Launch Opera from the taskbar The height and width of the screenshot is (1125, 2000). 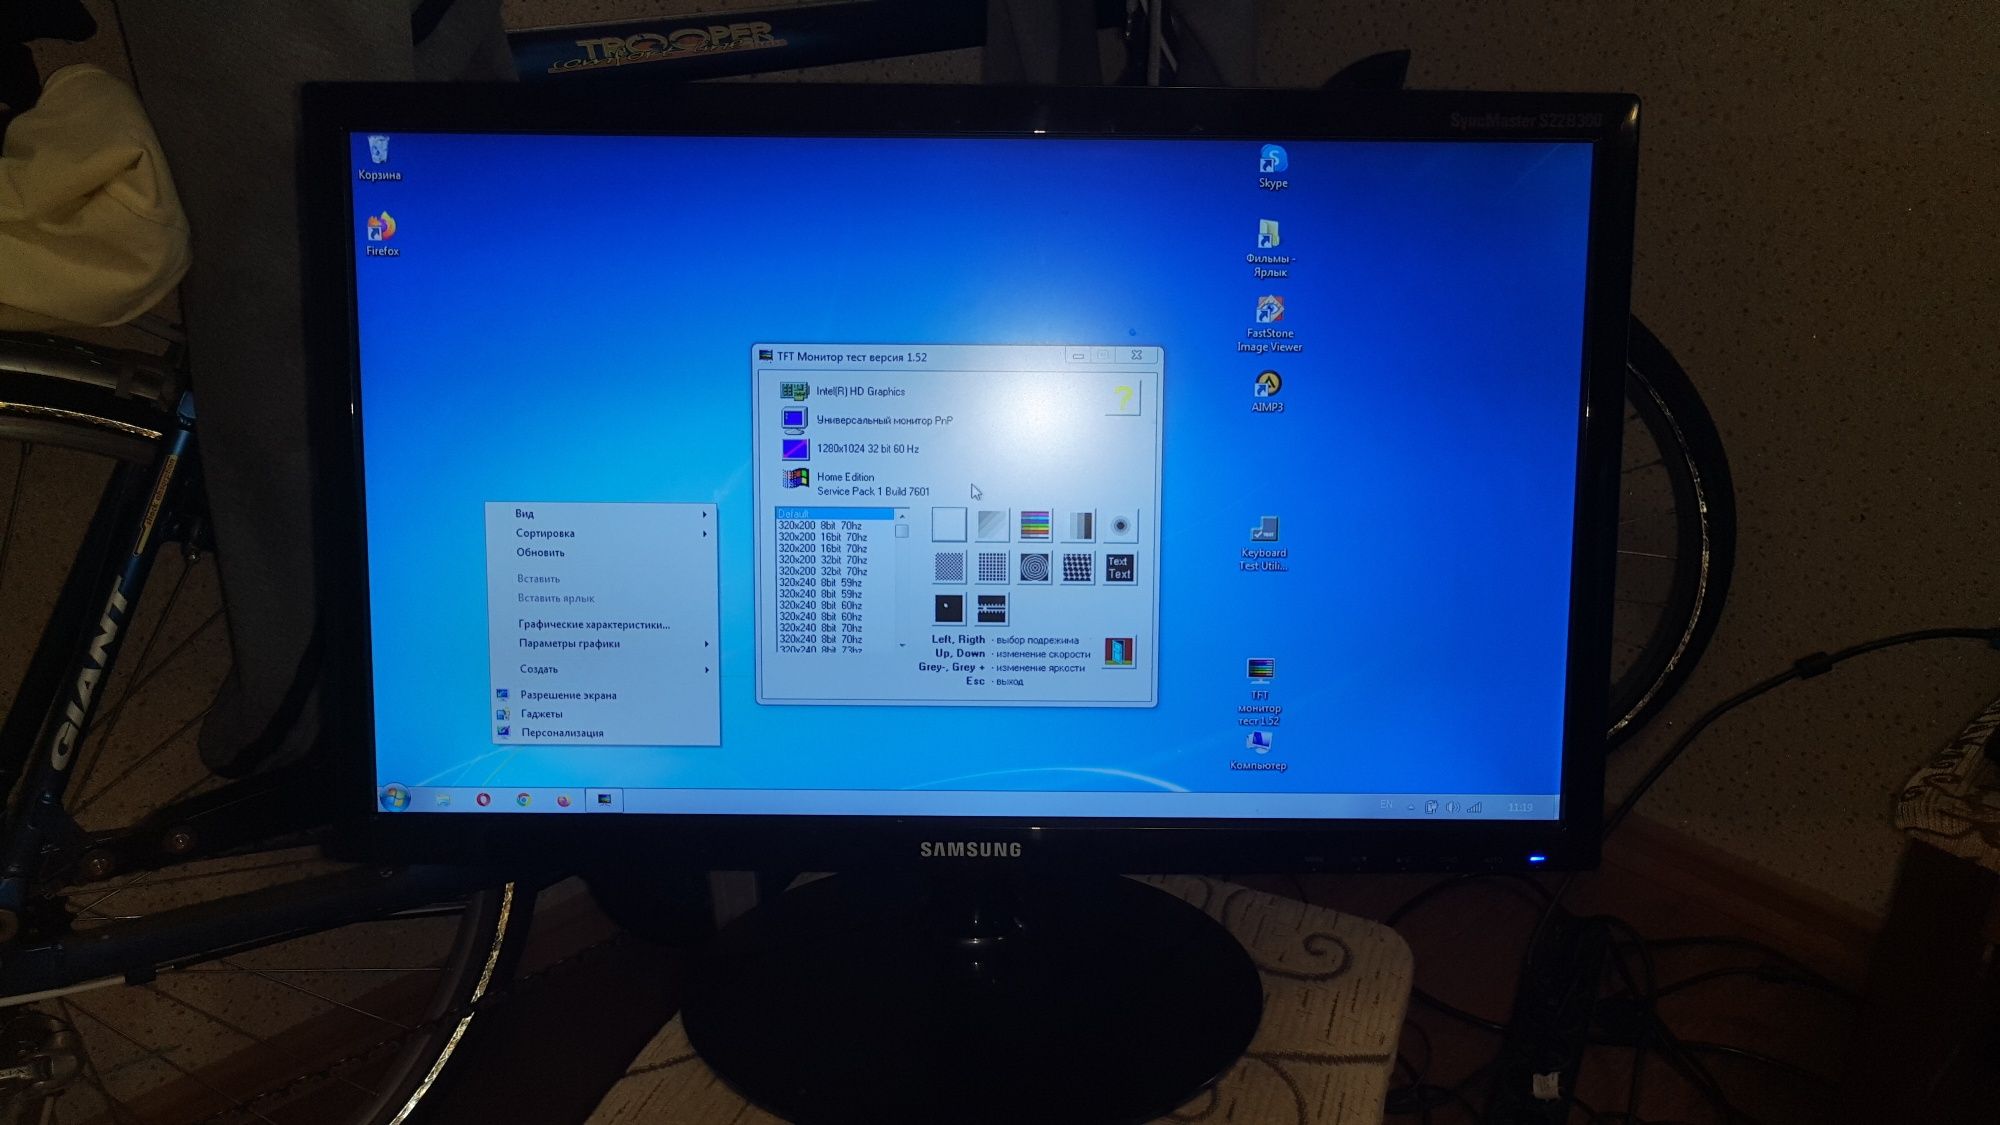[483, 799]
